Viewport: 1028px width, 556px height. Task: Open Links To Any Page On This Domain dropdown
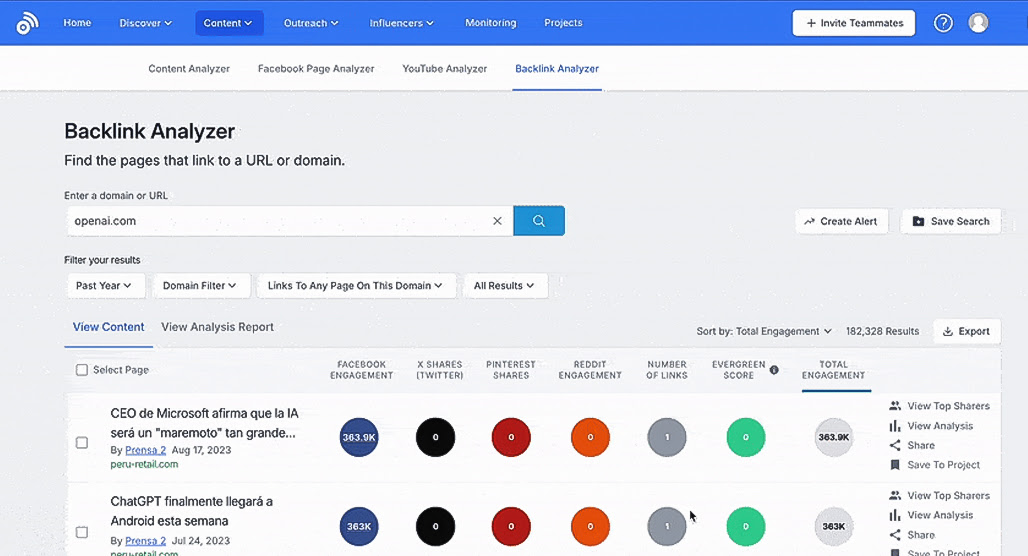[356, 286]
